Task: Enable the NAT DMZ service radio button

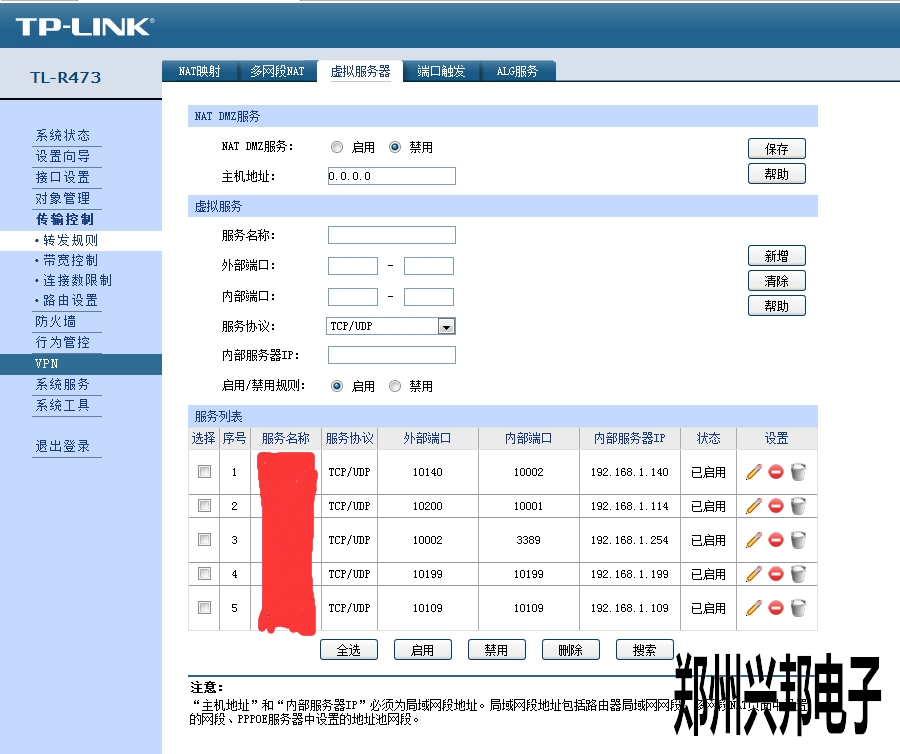Action: coord(337,147)
